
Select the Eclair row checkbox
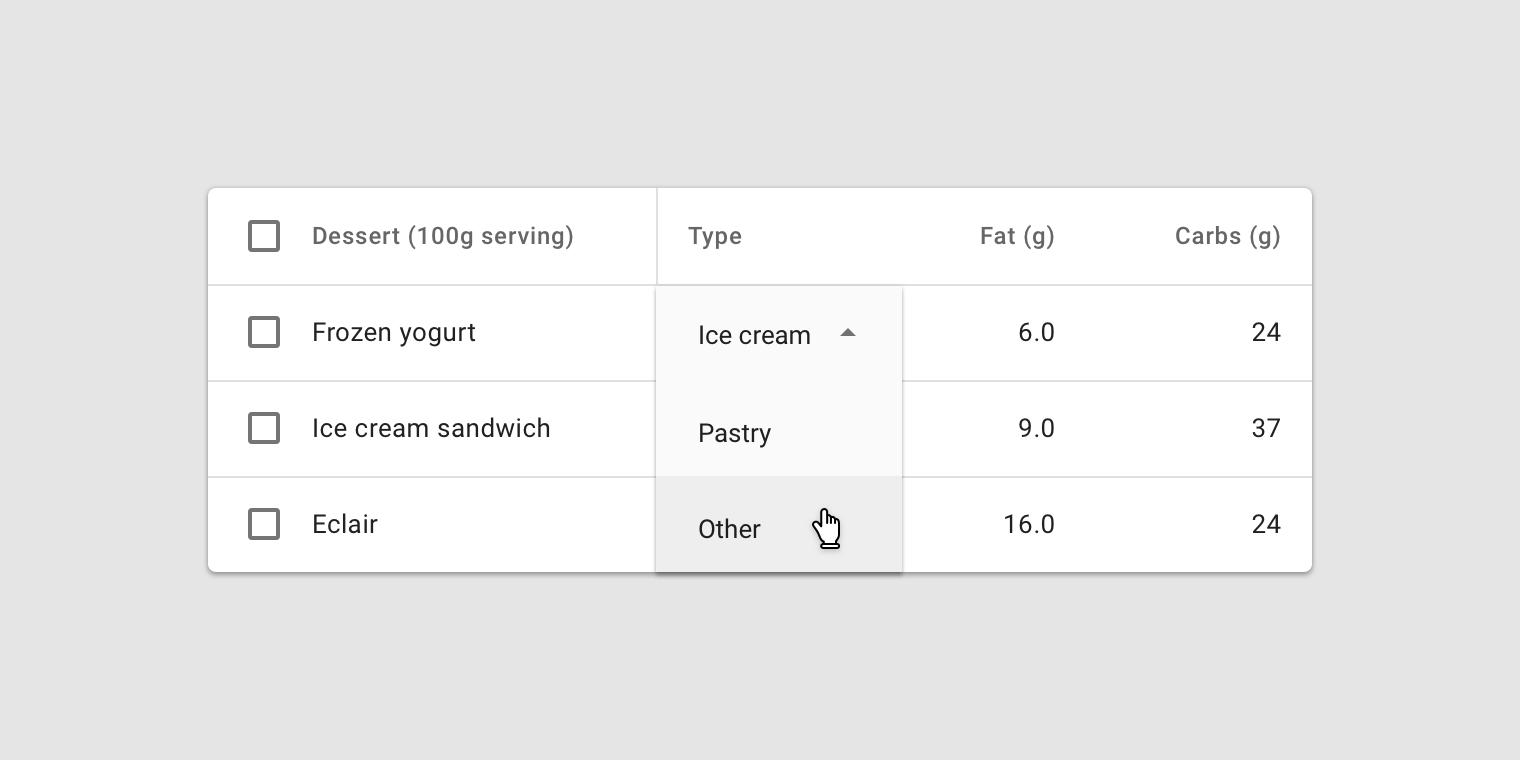tap(264, 524)
